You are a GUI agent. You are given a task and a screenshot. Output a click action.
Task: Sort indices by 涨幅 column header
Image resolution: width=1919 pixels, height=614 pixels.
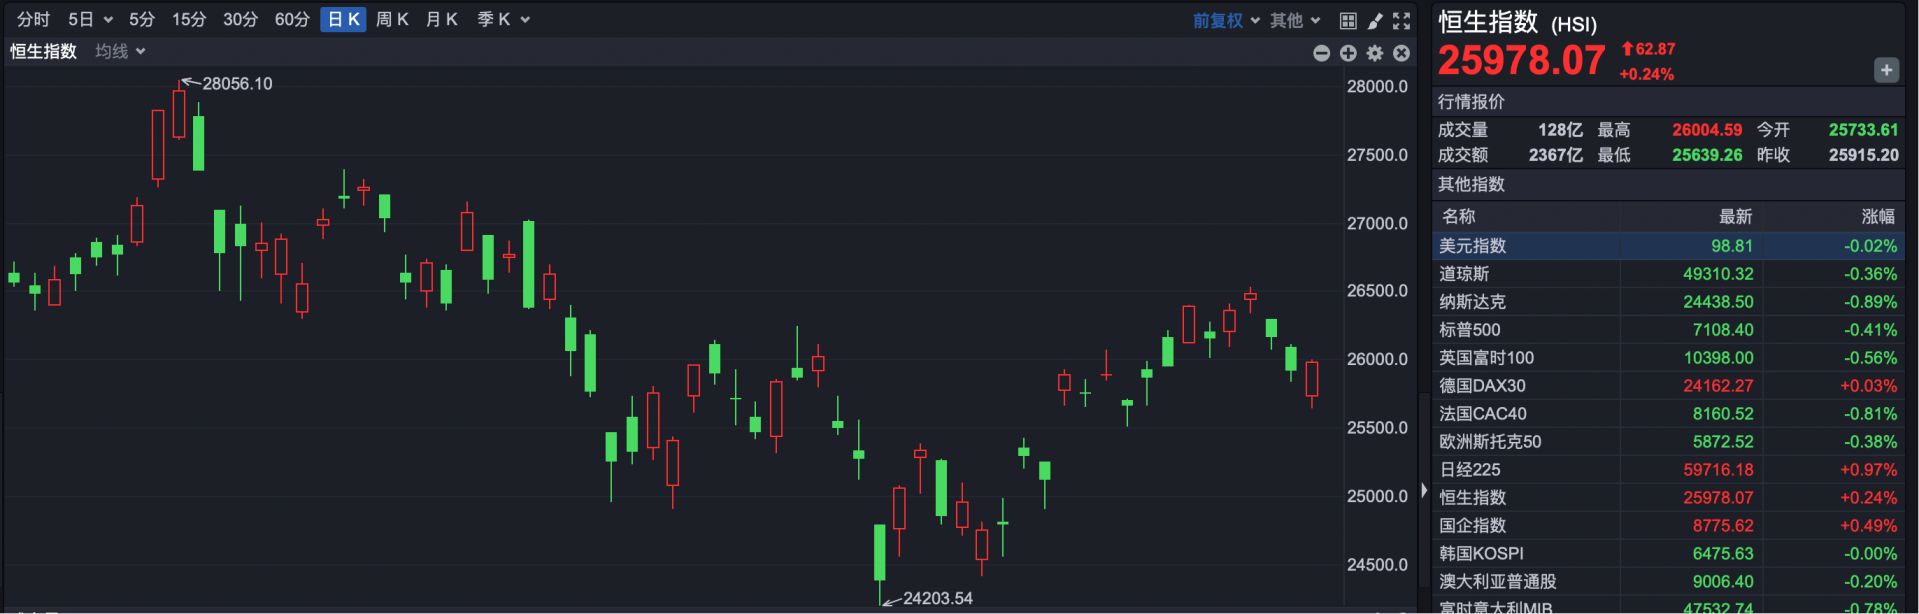(1877, 217)
